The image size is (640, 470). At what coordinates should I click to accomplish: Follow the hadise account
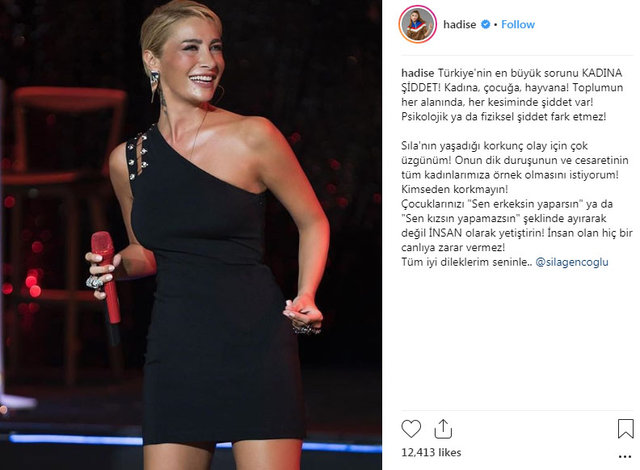pyautogui.click(x=518, y=24)
